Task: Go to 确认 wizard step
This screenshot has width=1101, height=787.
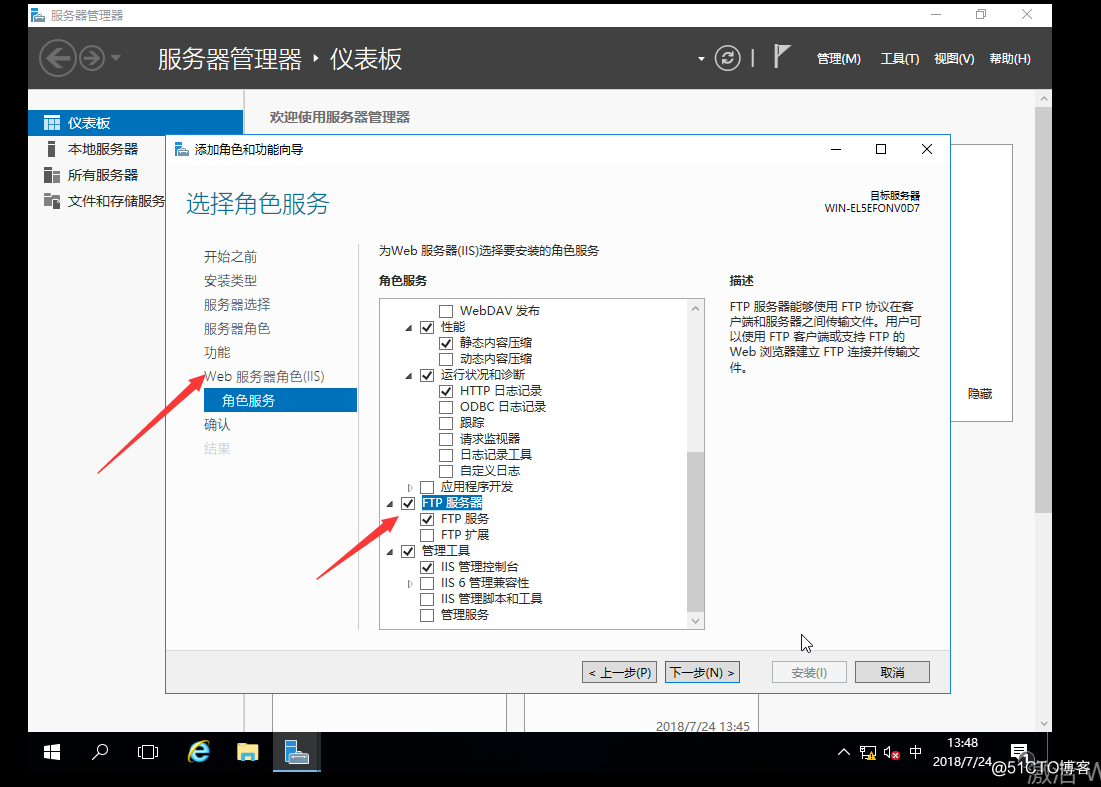Action: coord(217,425)
